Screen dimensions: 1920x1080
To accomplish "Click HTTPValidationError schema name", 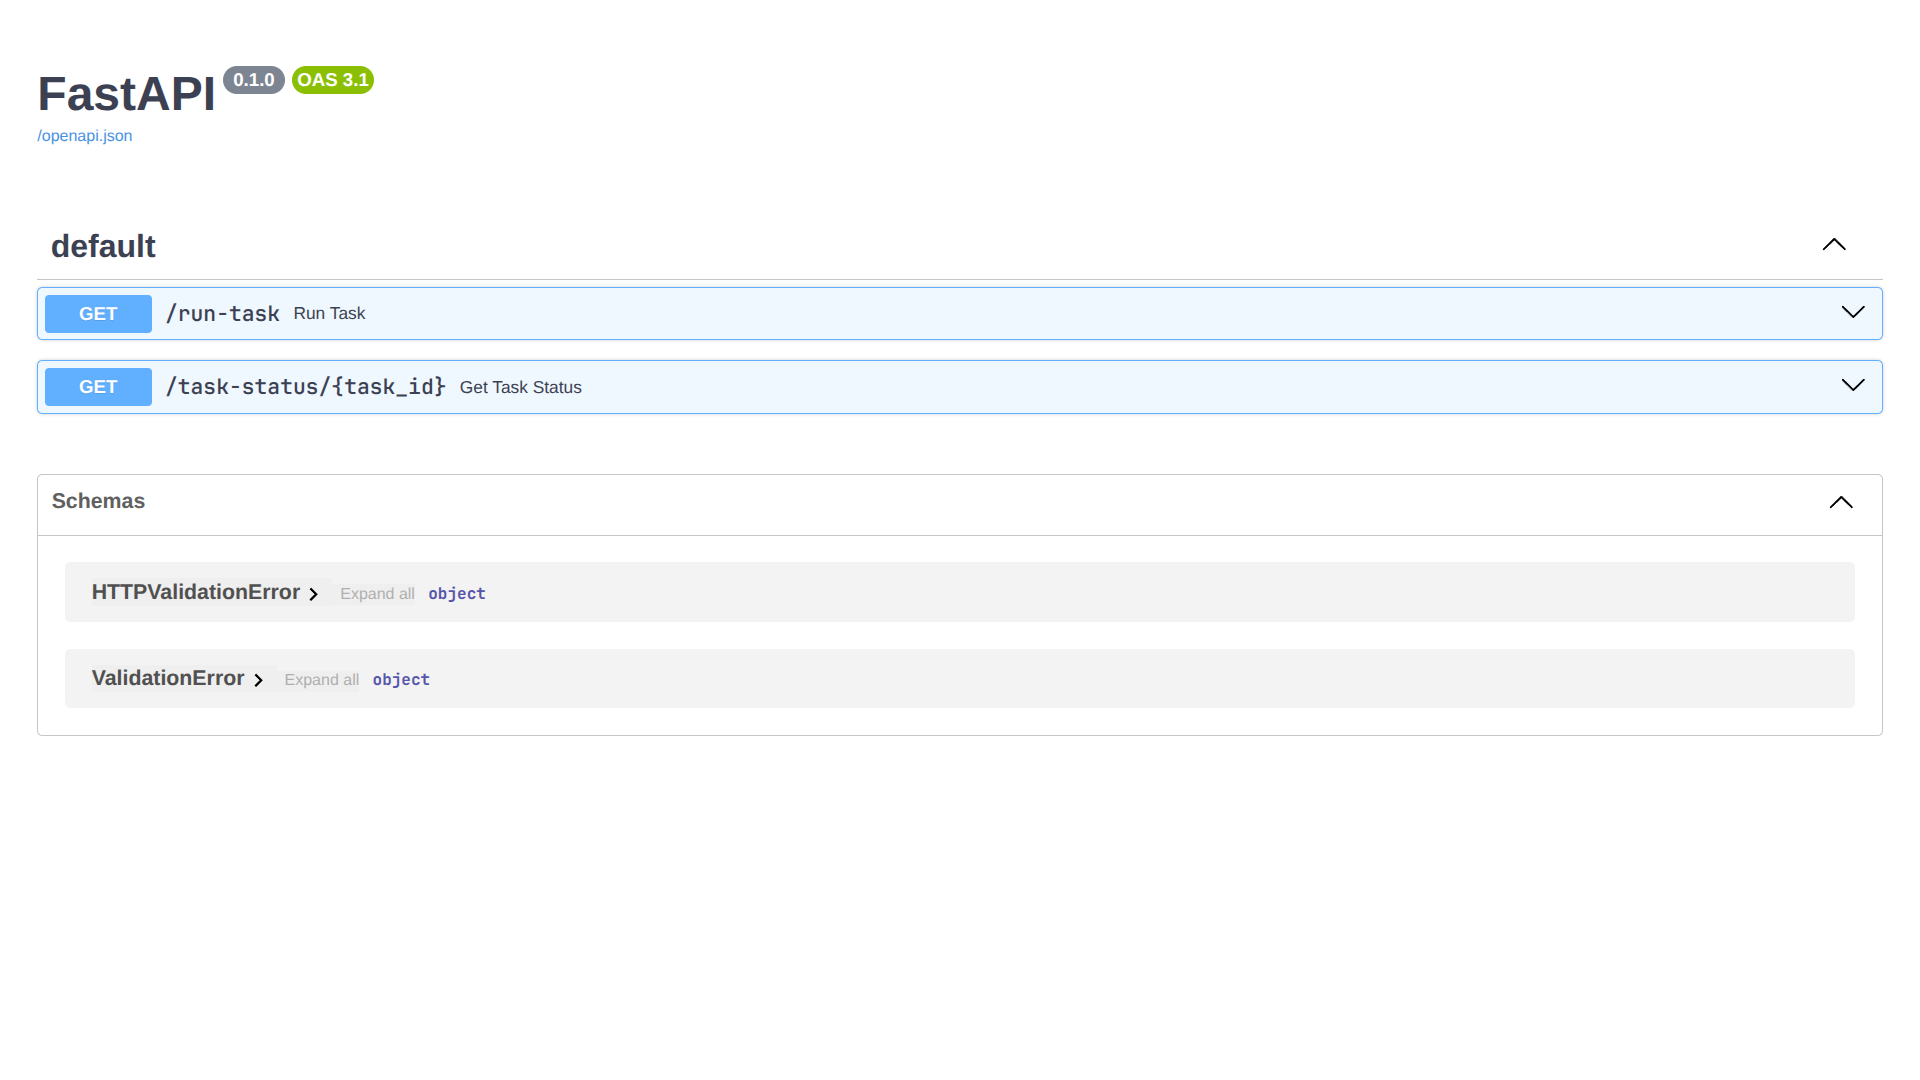I will coord(195,592).
